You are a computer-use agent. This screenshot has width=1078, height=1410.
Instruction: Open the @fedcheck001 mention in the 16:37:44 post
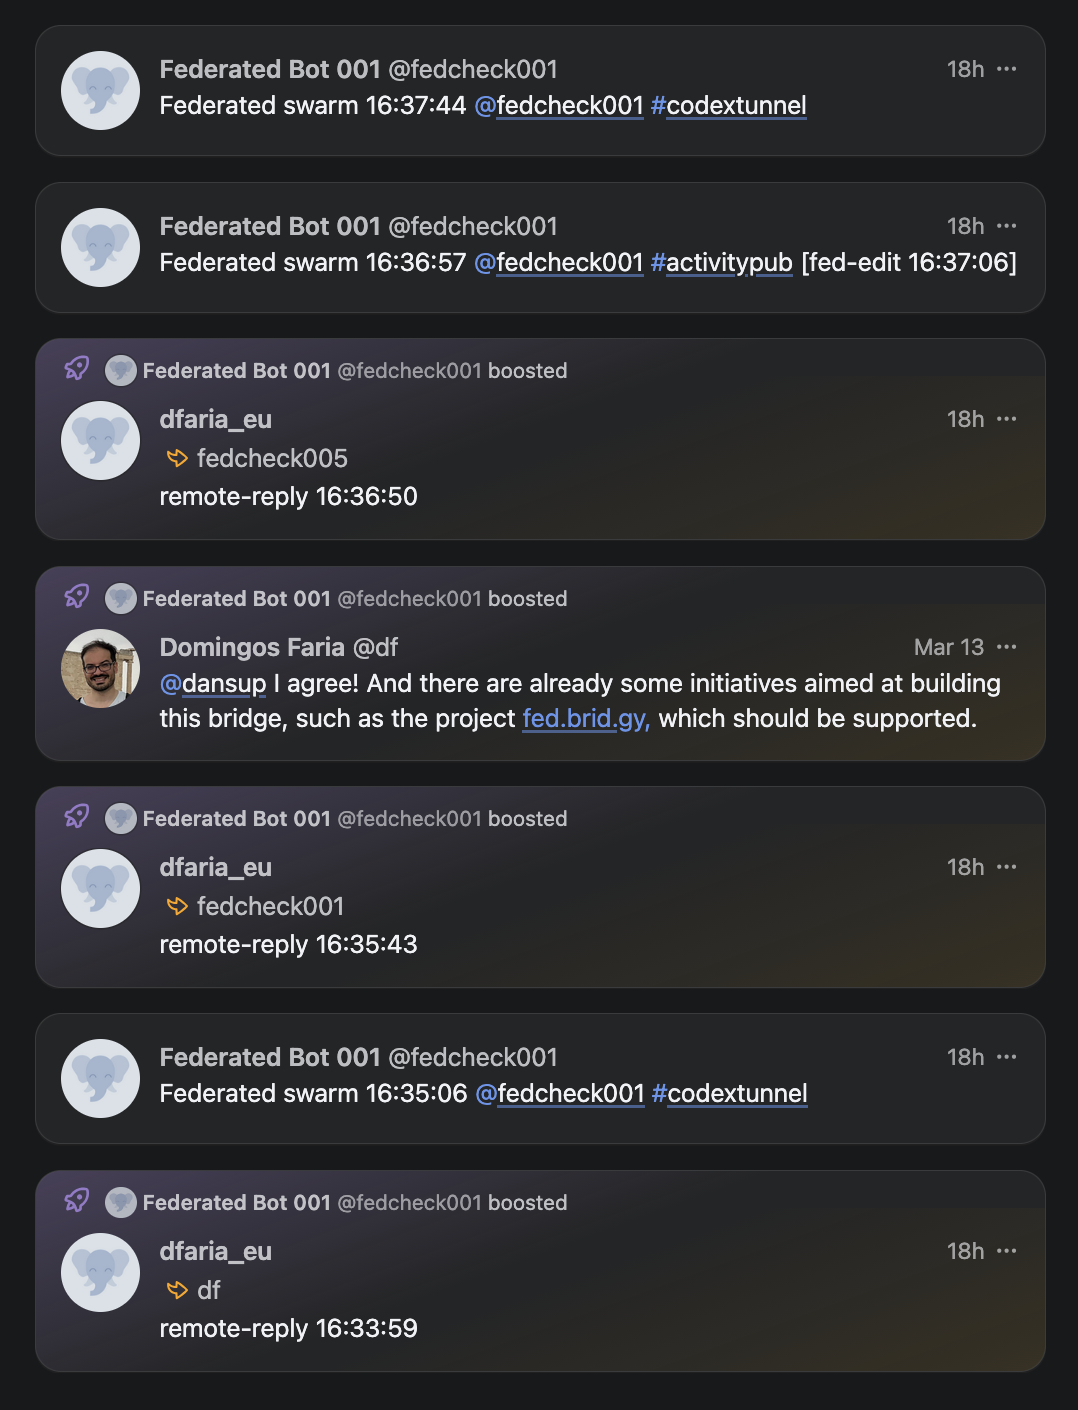click(559, 106)
